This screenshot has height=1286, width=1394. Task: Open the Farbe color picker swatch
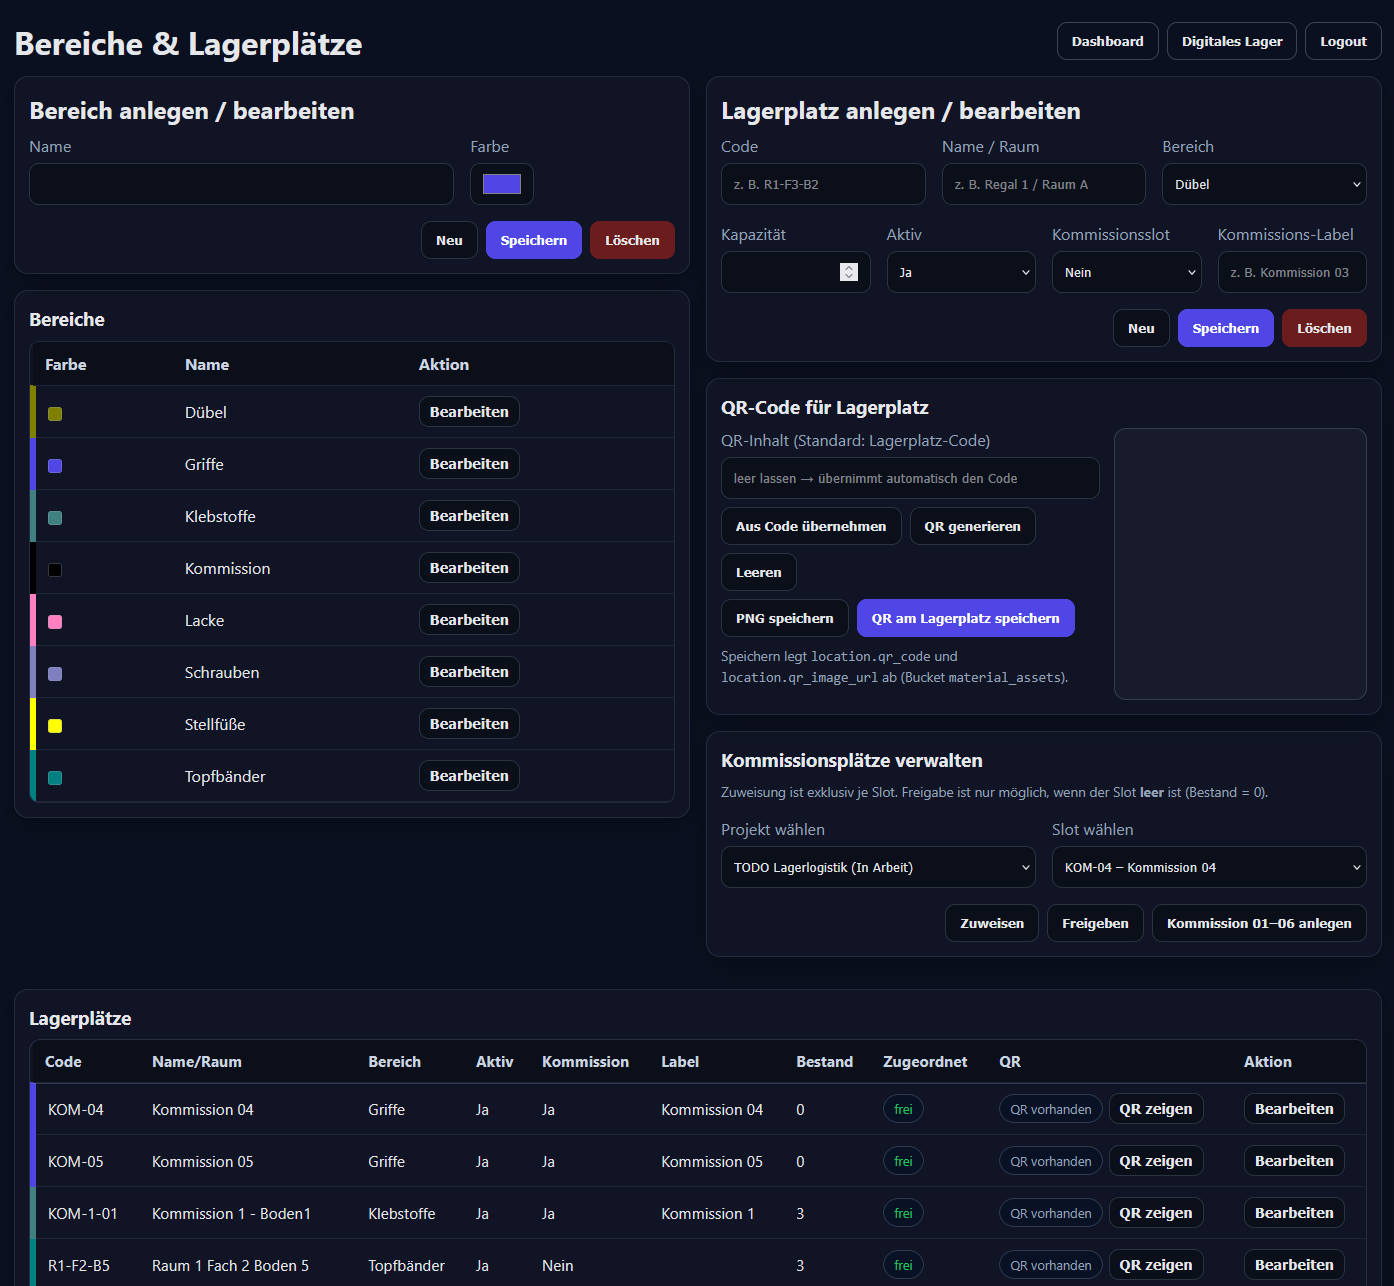pyautogui.click(x=501, y=184)
